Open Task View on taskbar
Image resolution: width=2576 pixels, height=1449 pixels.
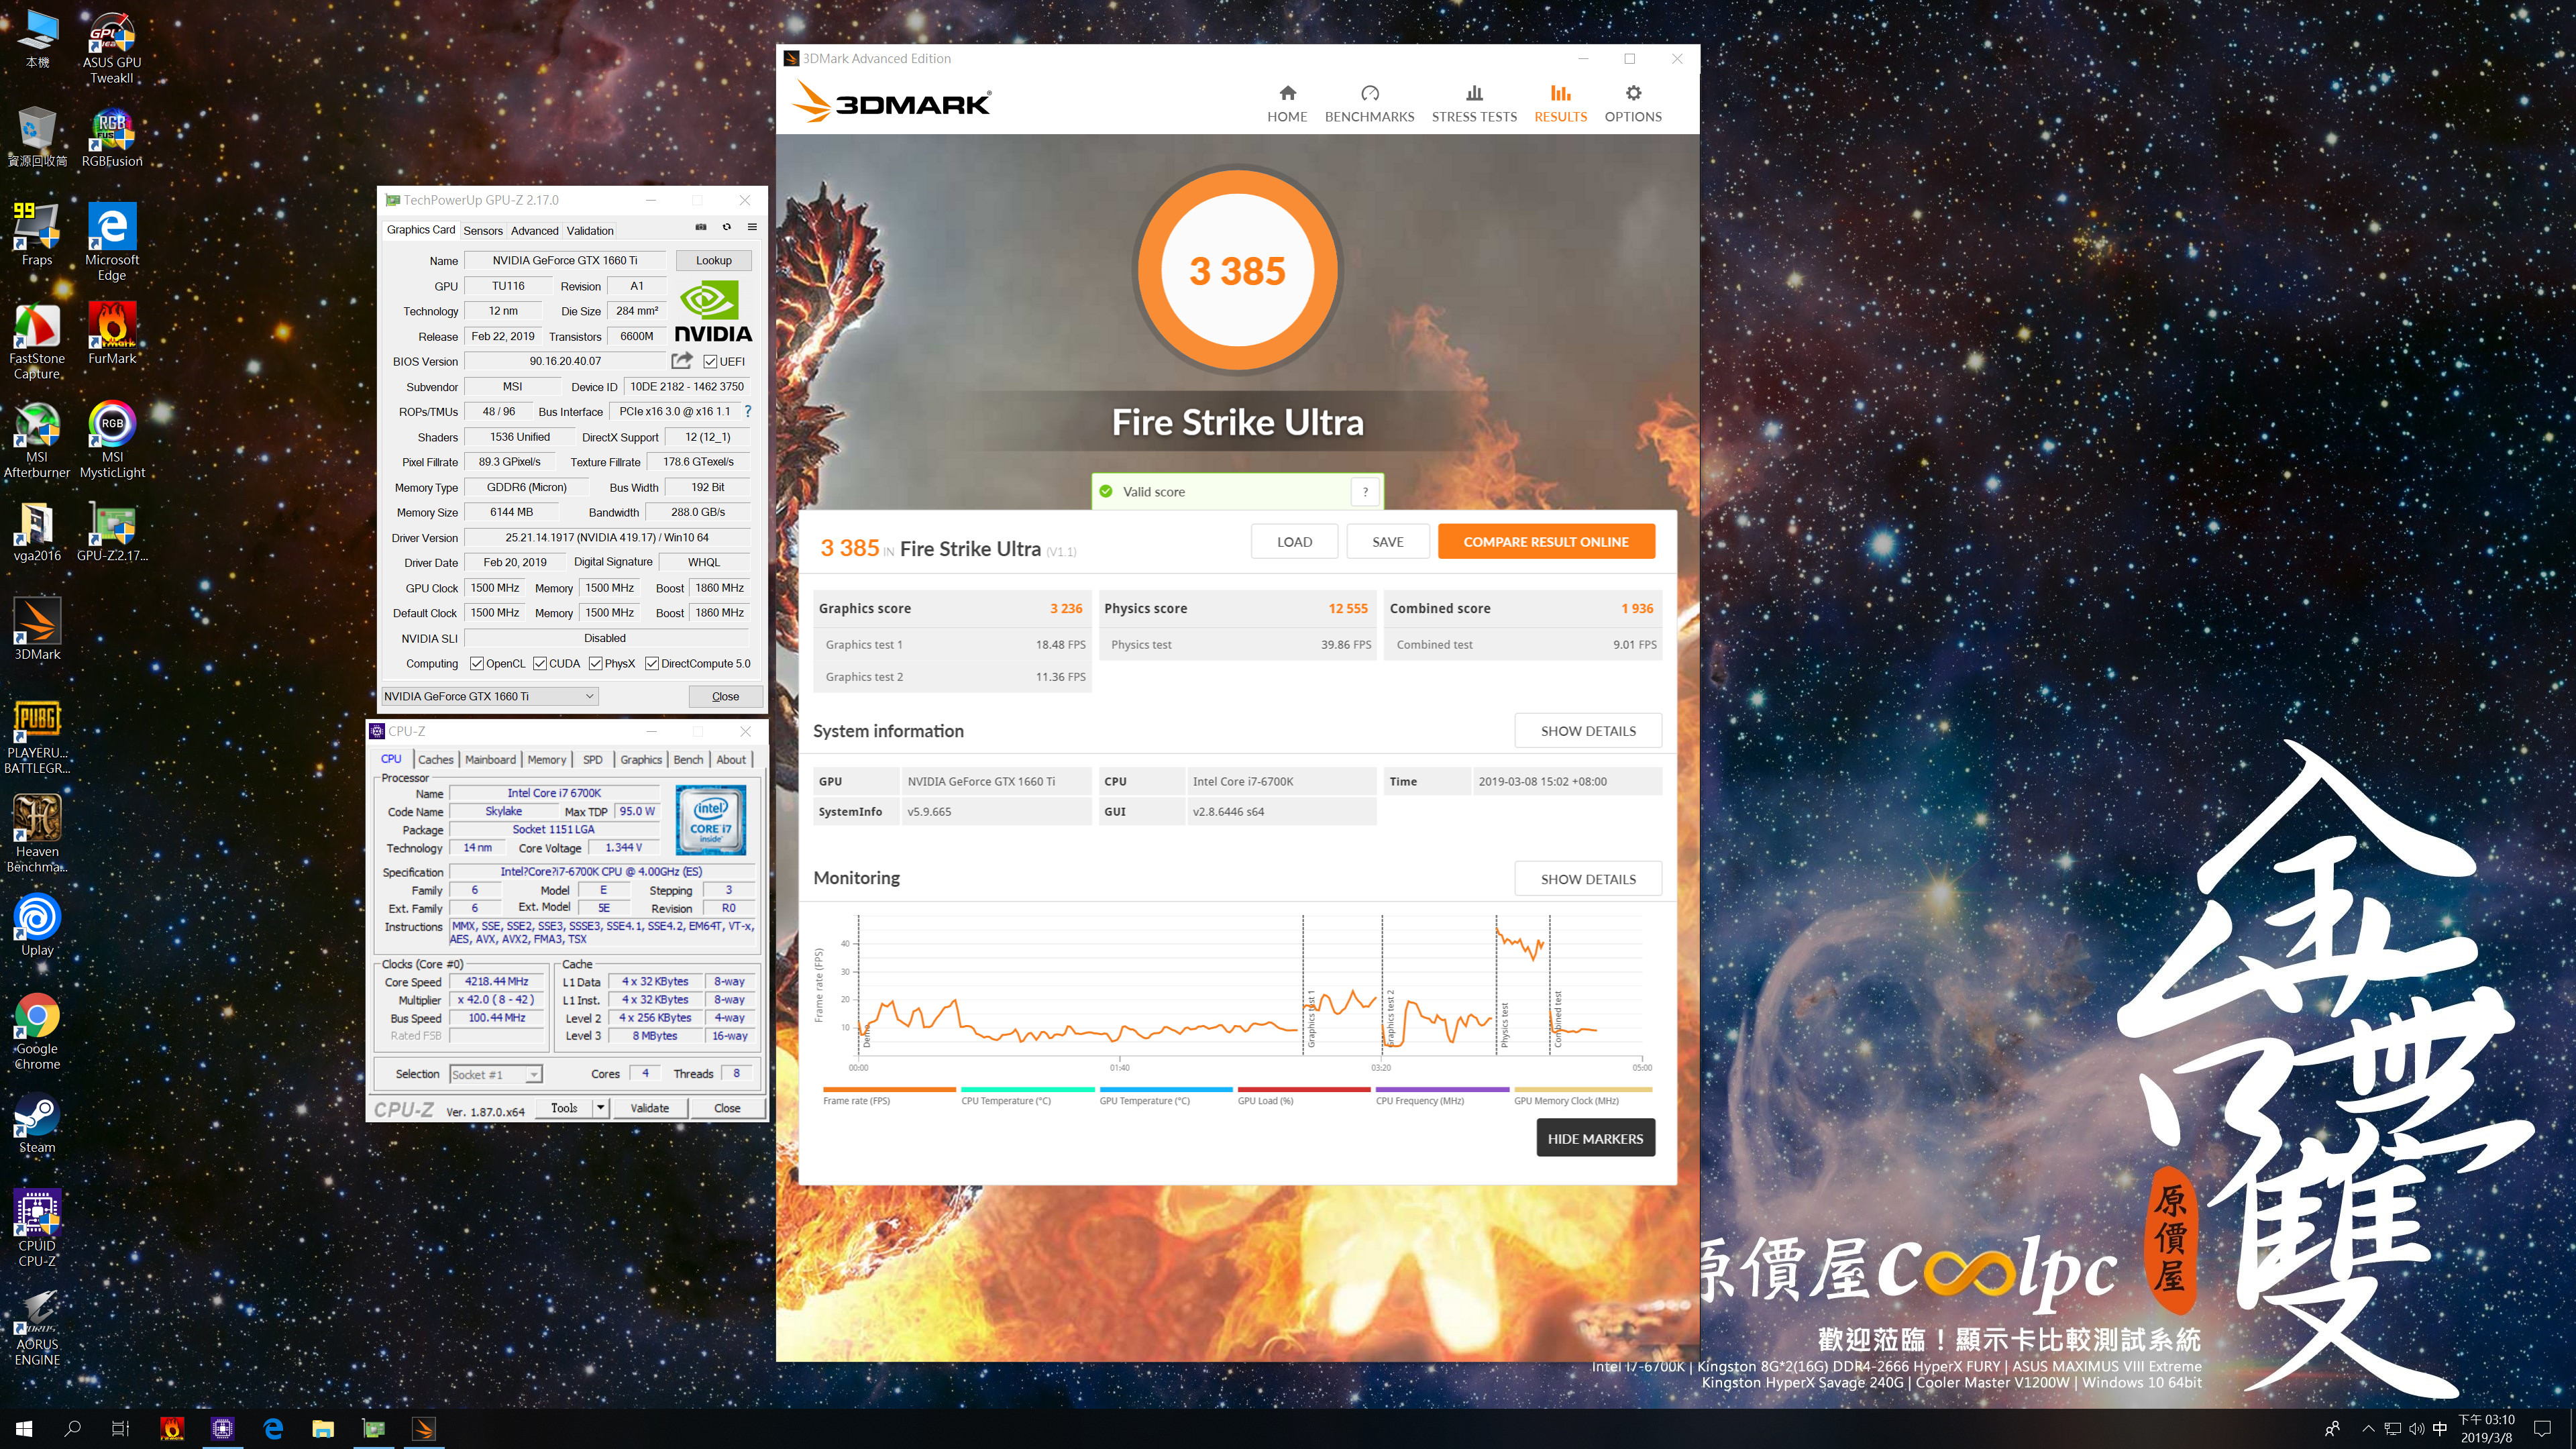point(120,1428)
